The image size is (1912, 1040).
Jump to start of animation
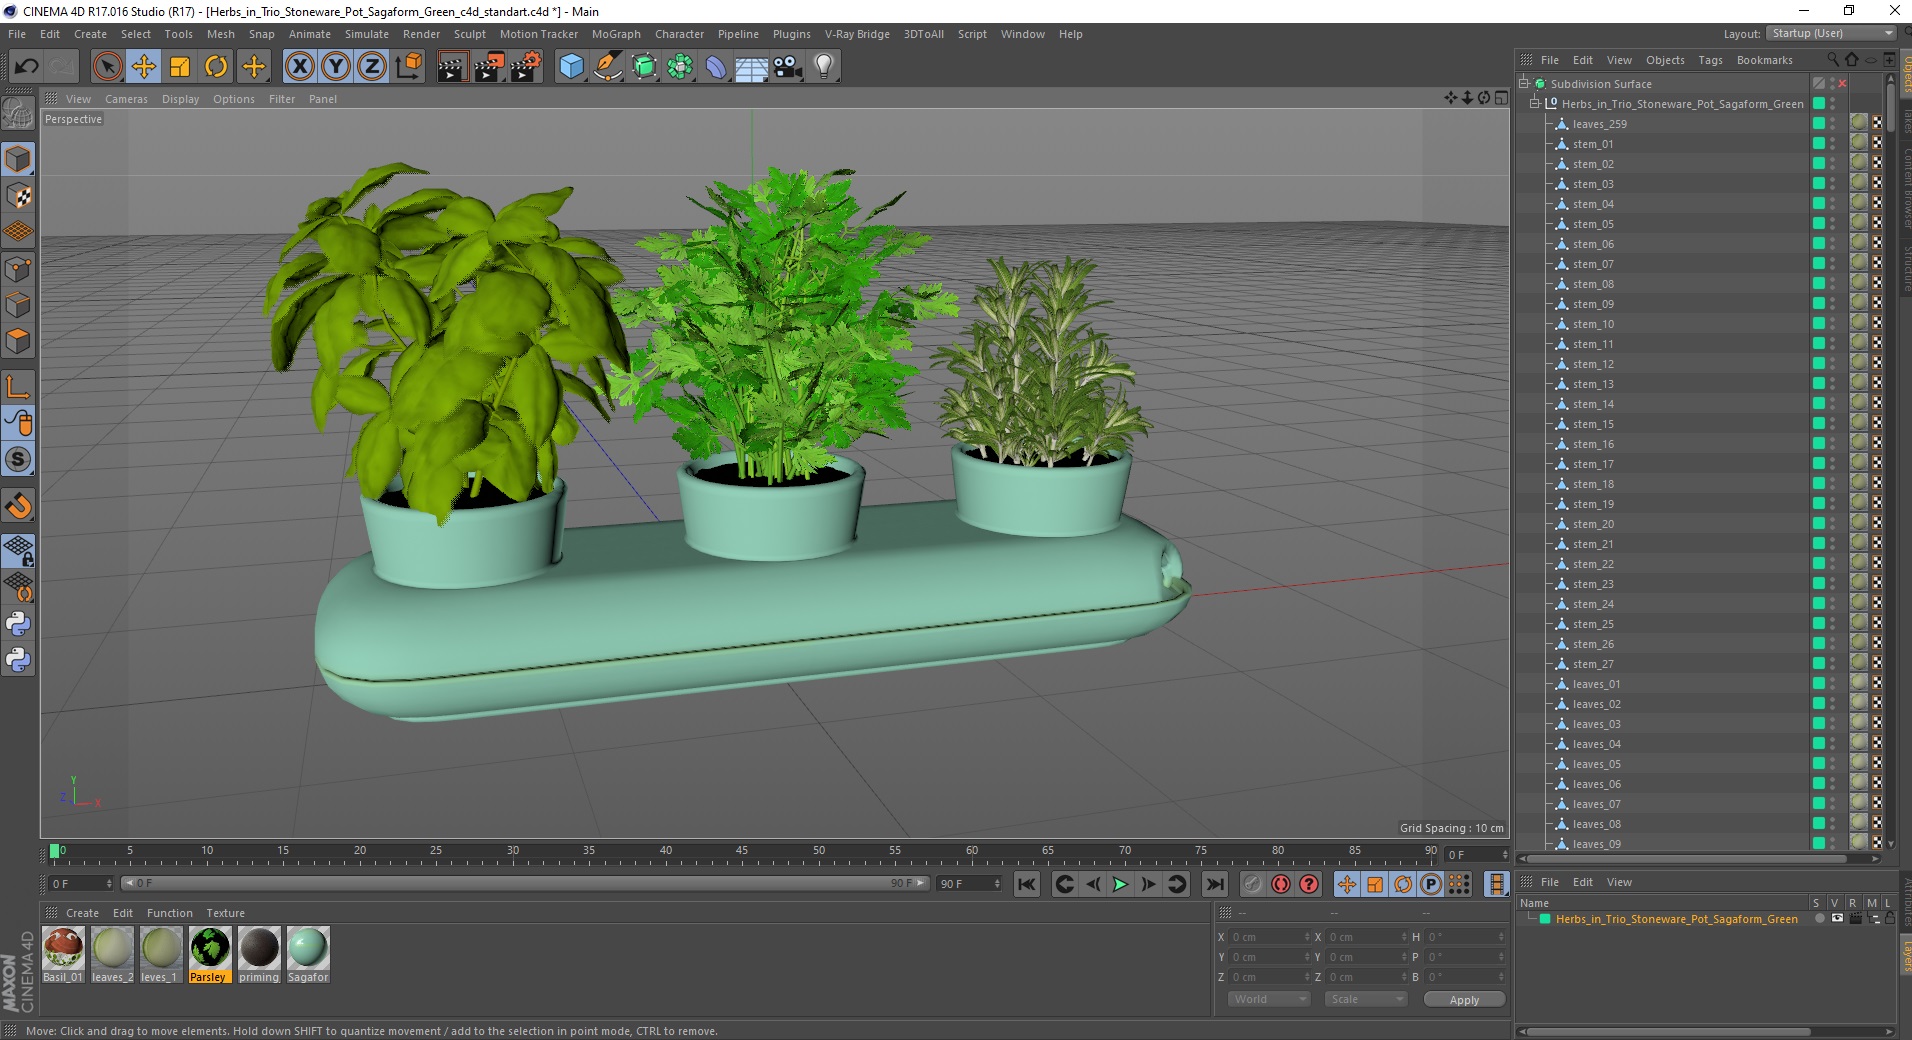(x=1027, y=884)
